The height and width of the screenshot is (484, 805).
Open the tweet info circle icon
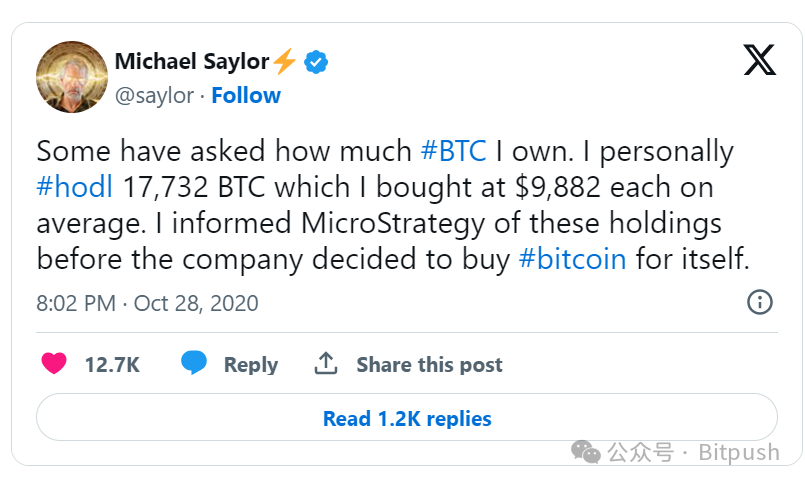pyautogui.click(x=760, y=302)
